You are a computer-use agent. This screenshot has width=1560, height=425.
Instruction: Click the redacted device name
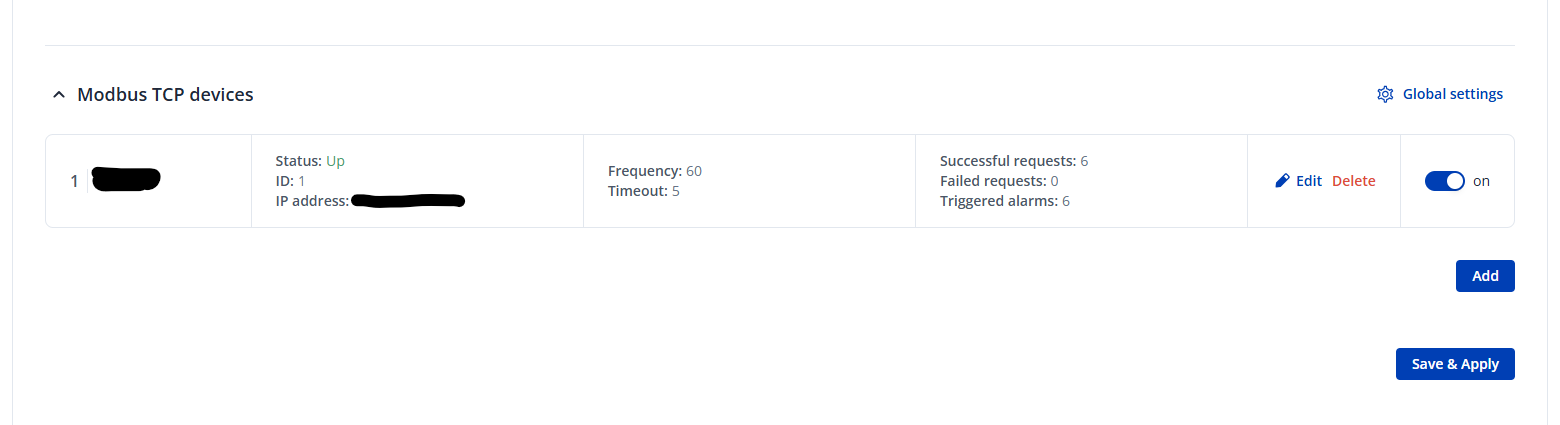point(126,180)
